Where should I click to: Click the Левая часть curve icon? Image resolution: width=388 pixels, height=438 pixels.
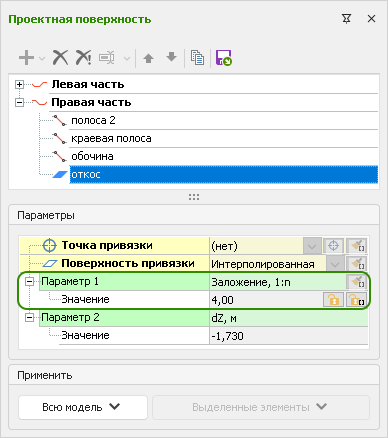point(39,85)
